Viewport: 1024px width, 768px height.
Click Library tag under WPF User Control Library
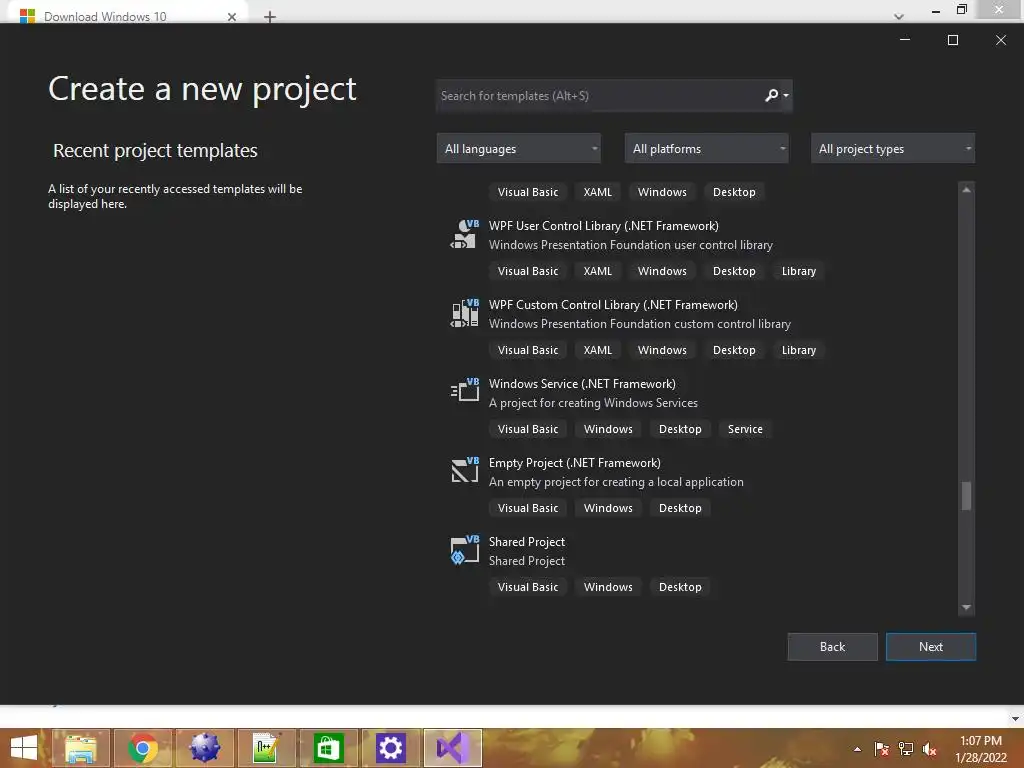click(x=799, y=271)
